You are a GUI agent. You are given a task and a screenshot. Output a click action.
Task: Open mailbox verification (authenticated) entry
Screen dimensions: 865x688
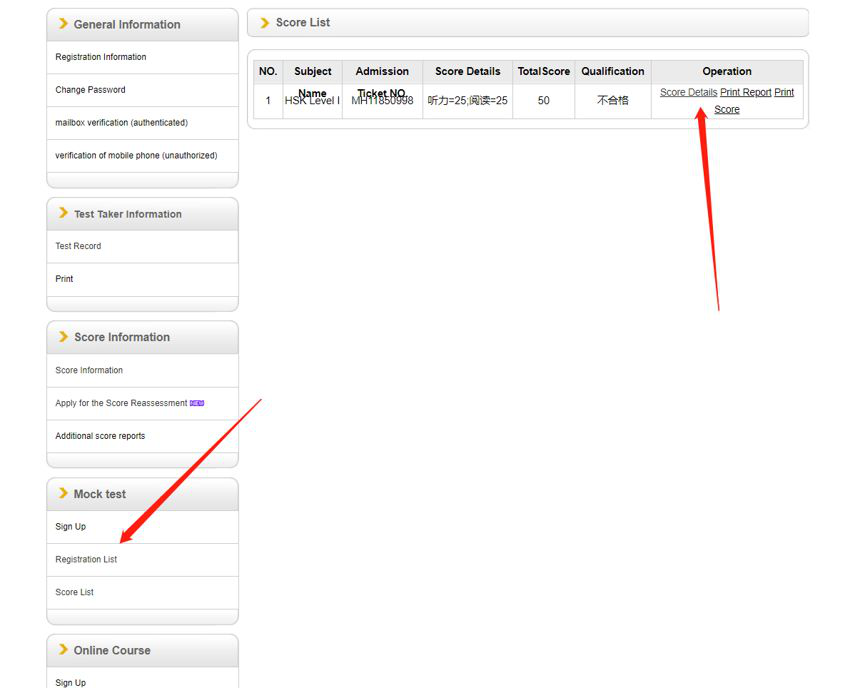tap(121, 123)
